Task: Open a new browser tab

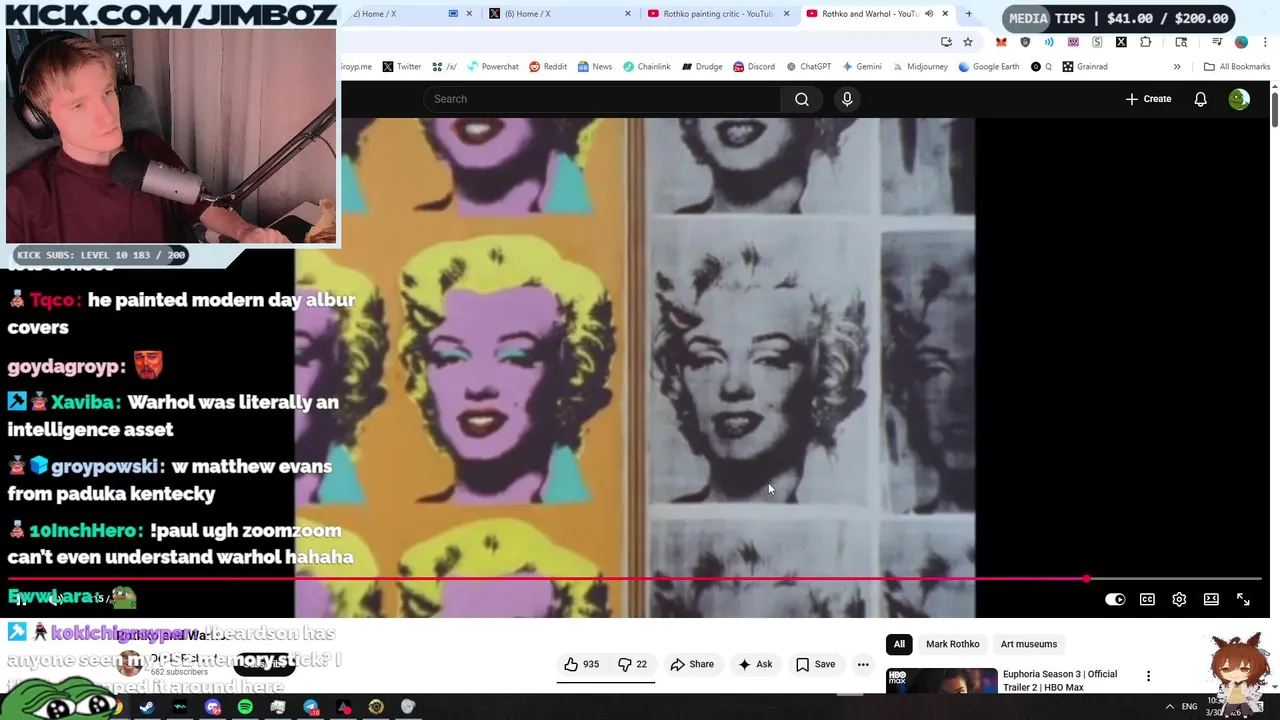Action: [968, 14]
